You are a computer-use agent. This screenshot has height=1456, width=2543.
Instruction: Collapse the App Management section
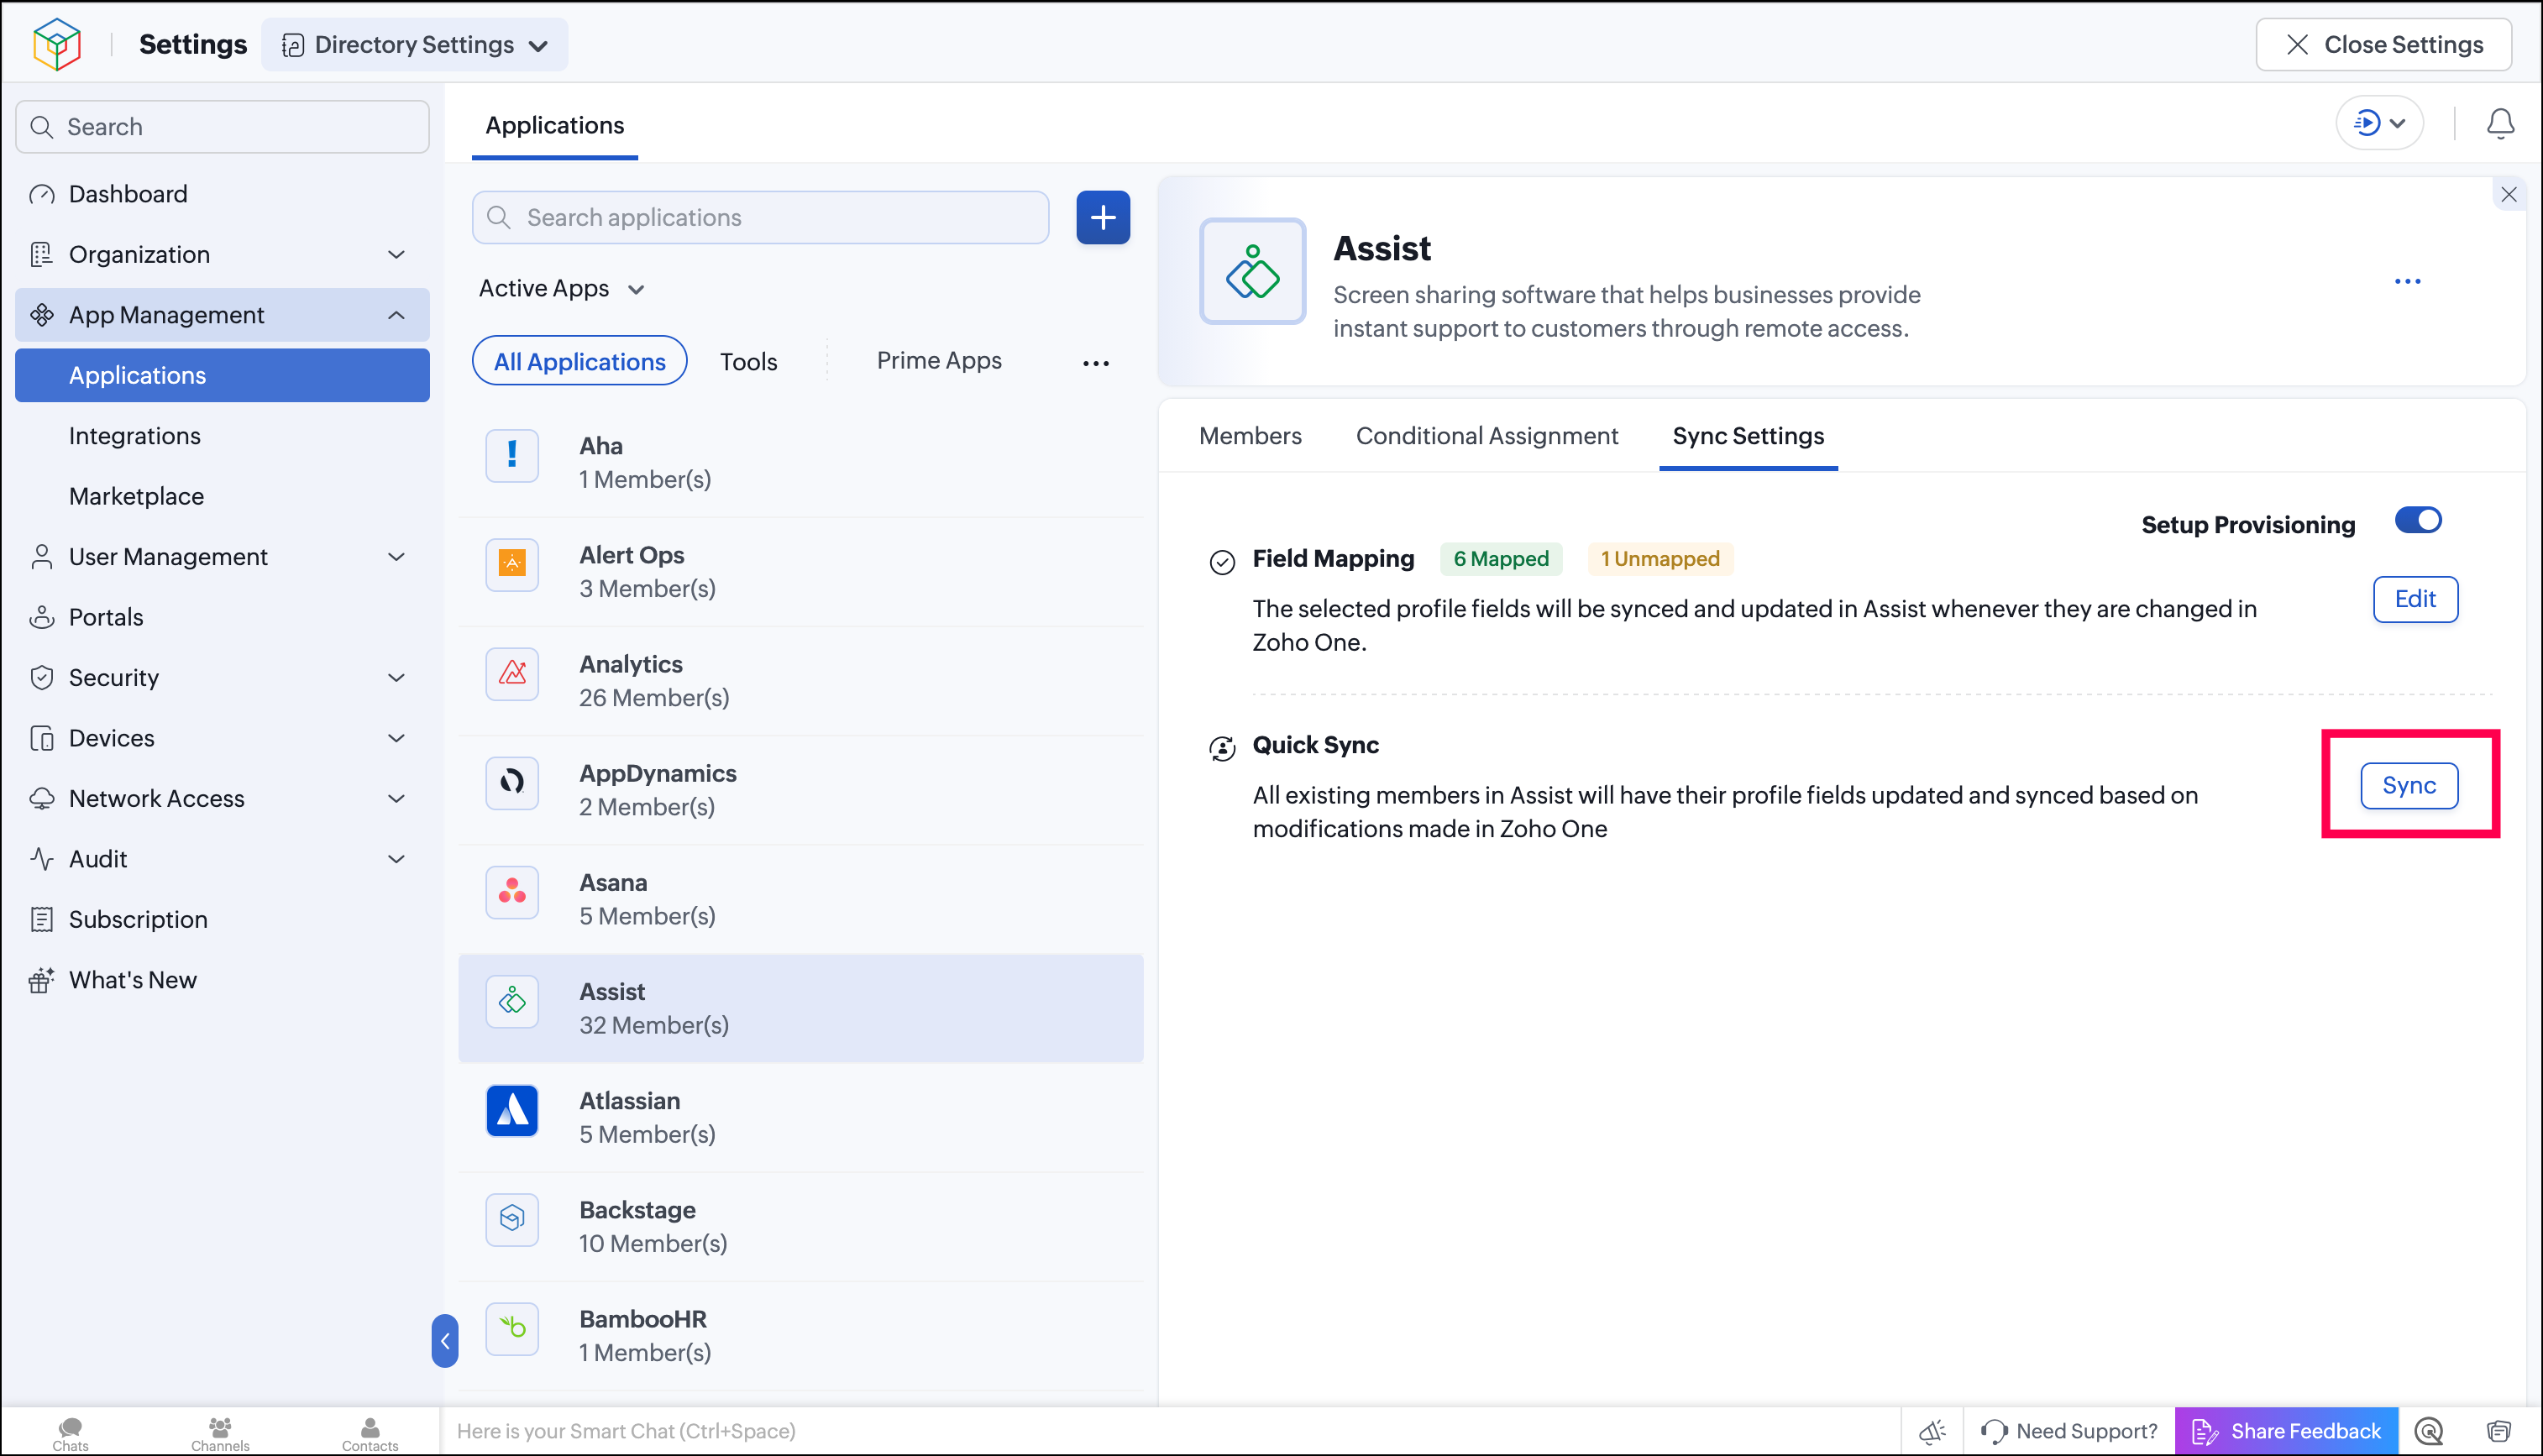[x=222, y=315]
